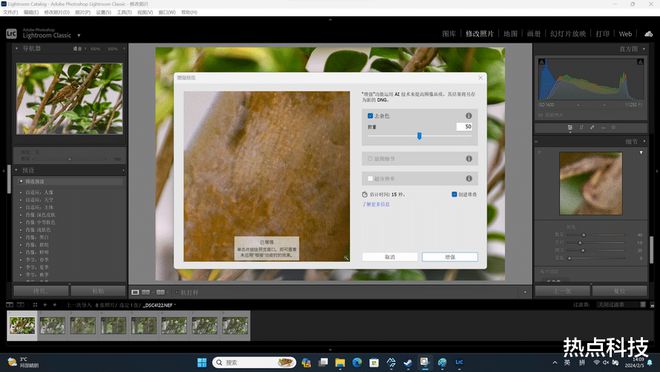Click the Denoise amount slider handle
Image resolution: width=660 pixels, height=372 pixels.
(x=419, y=136)
